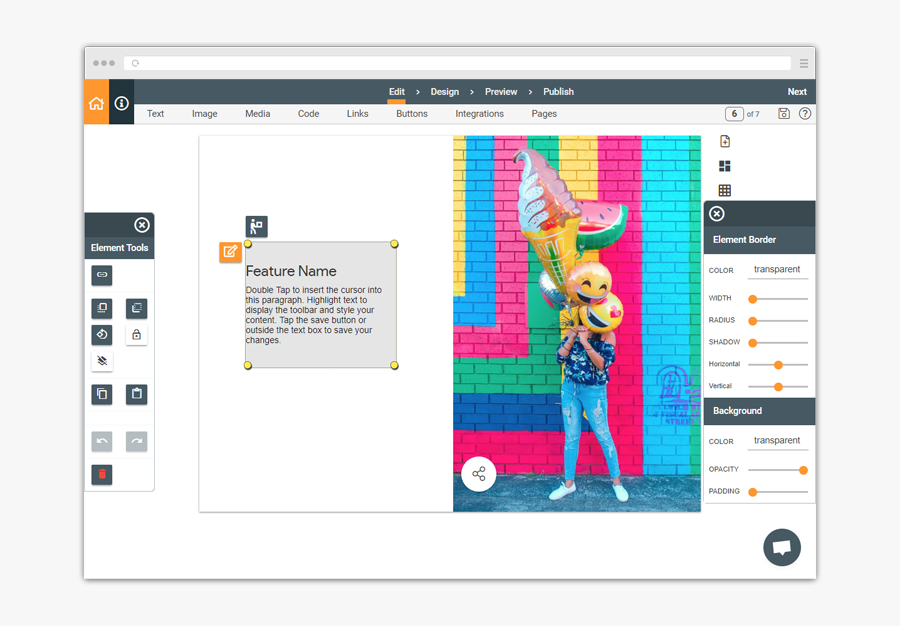Click the Next button
This screenshot has height=626, width=900.
[797, 91]
